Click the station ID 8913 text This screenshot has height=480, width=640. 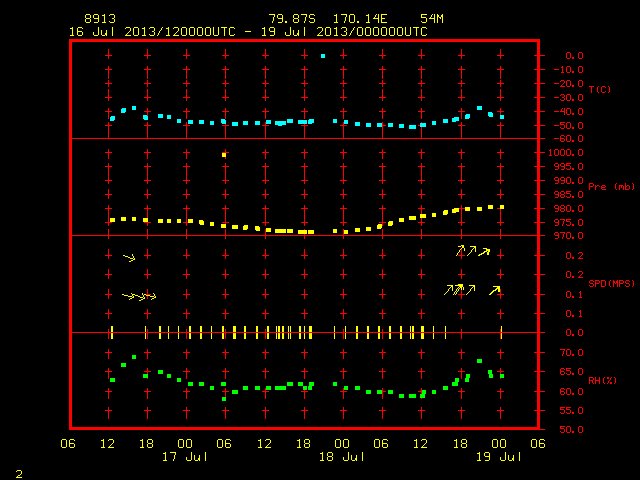pyautogui.click(x=100, y=19)
